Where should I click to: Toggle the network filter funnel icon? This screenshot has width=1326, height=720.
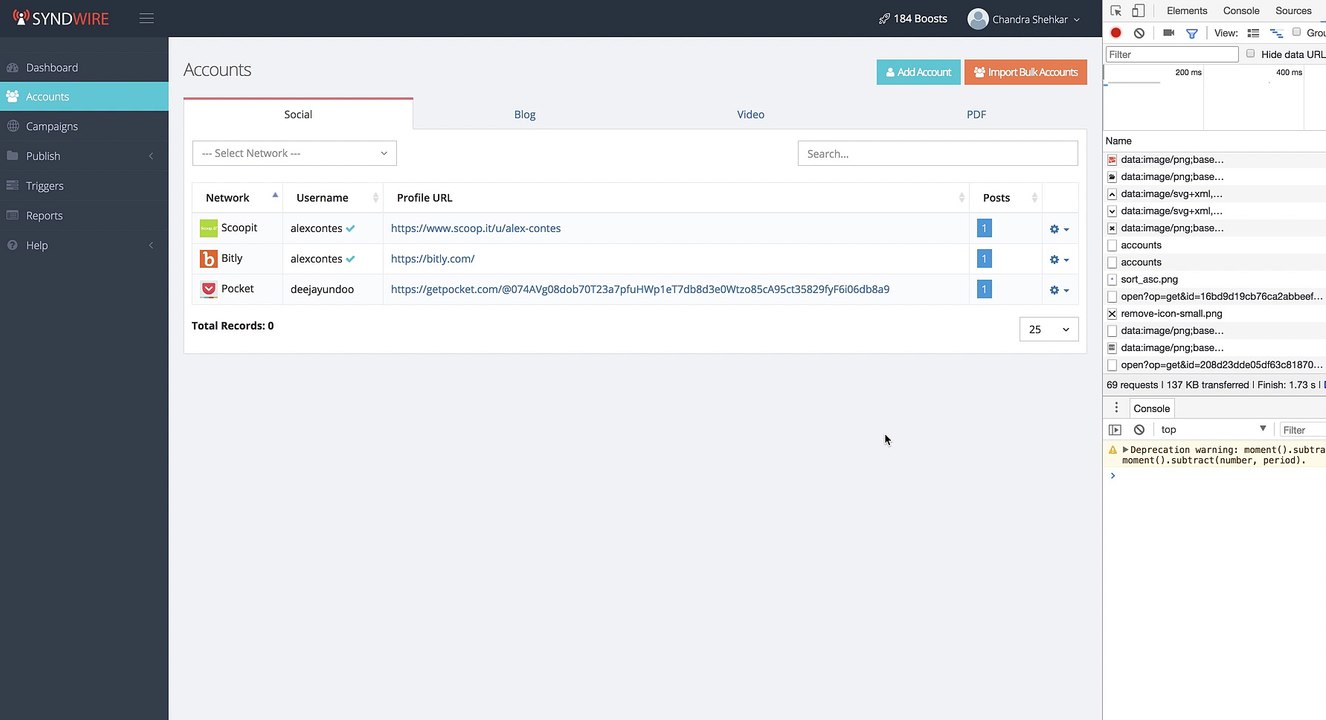coord(1192,33)
